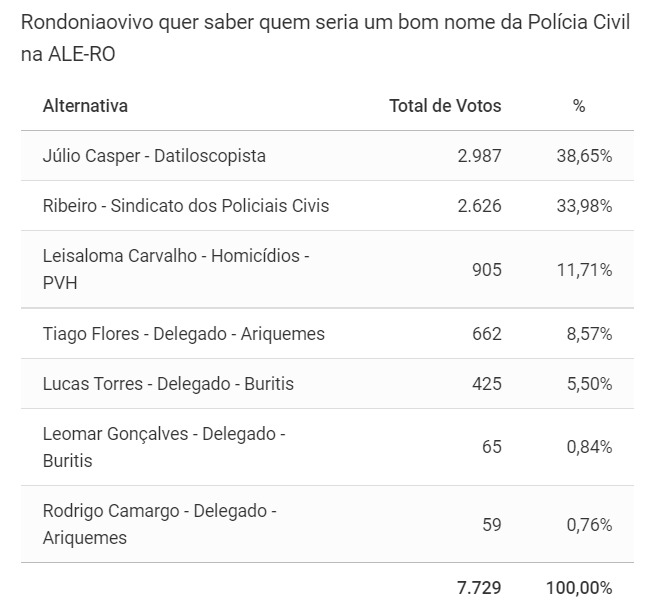Screen dimensions: 653x616
Task: Click the 662 vote count
Action: [486, 334]
